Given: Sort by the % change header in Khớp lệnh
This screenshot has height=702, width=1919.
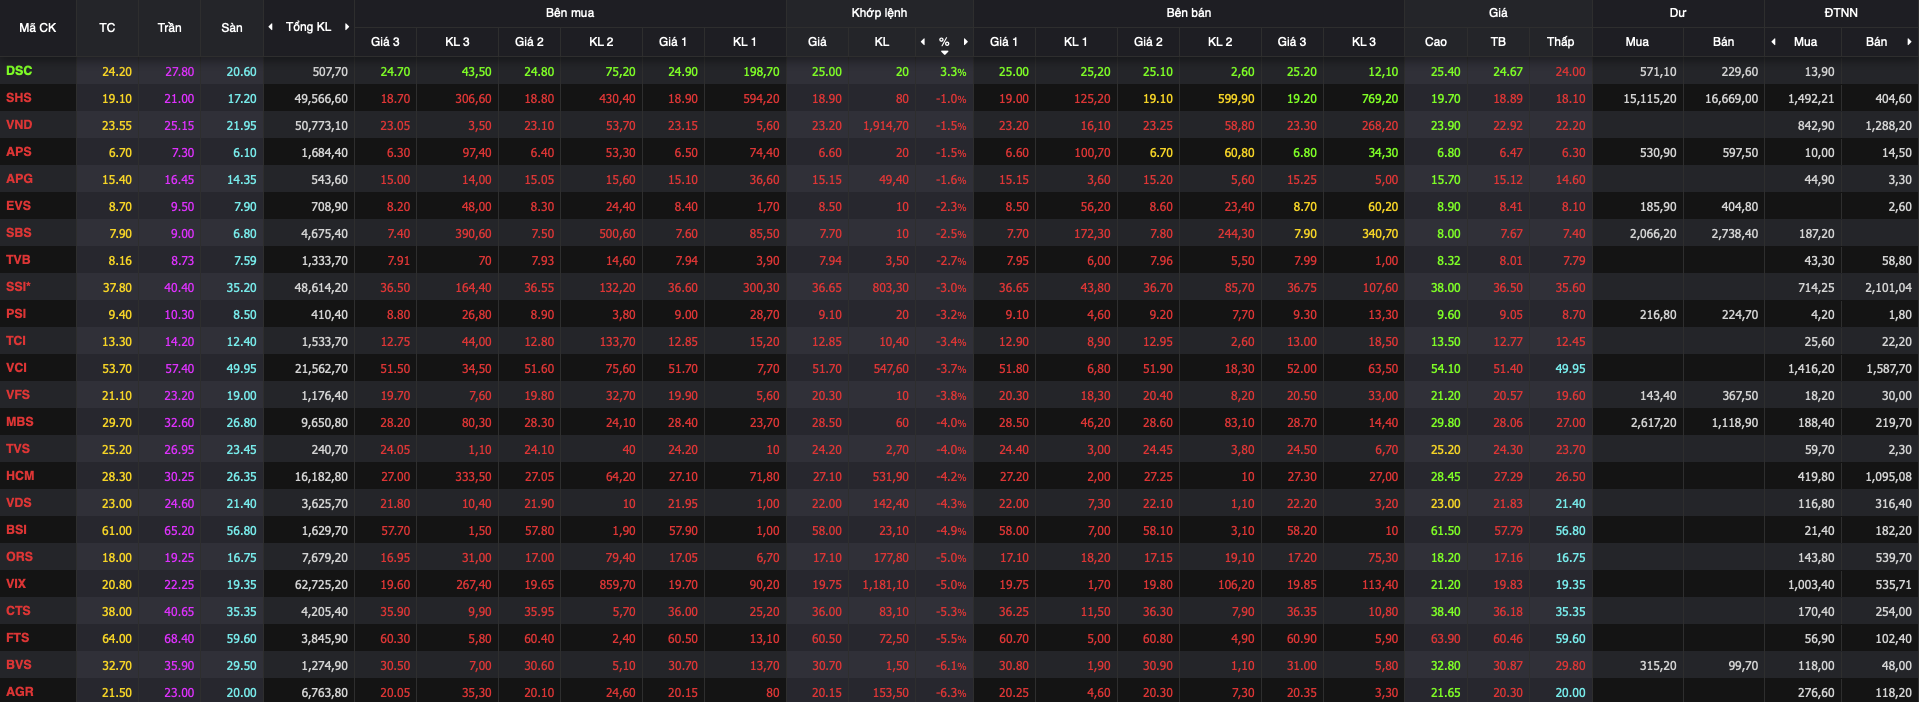Looking at the screenshot, I should (x=944, y=42).
